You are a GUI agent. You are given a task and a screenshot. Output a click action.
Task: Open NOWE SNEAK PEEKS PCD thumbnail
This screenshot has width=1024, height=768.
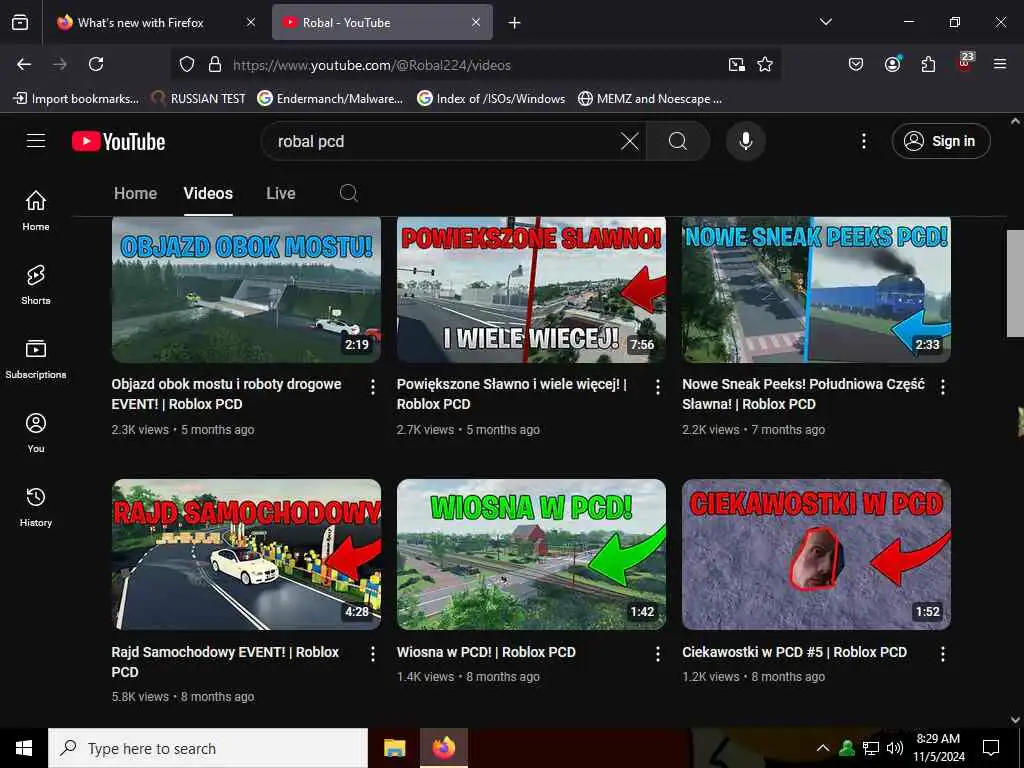pyautogui.click(x=816, y=289)
